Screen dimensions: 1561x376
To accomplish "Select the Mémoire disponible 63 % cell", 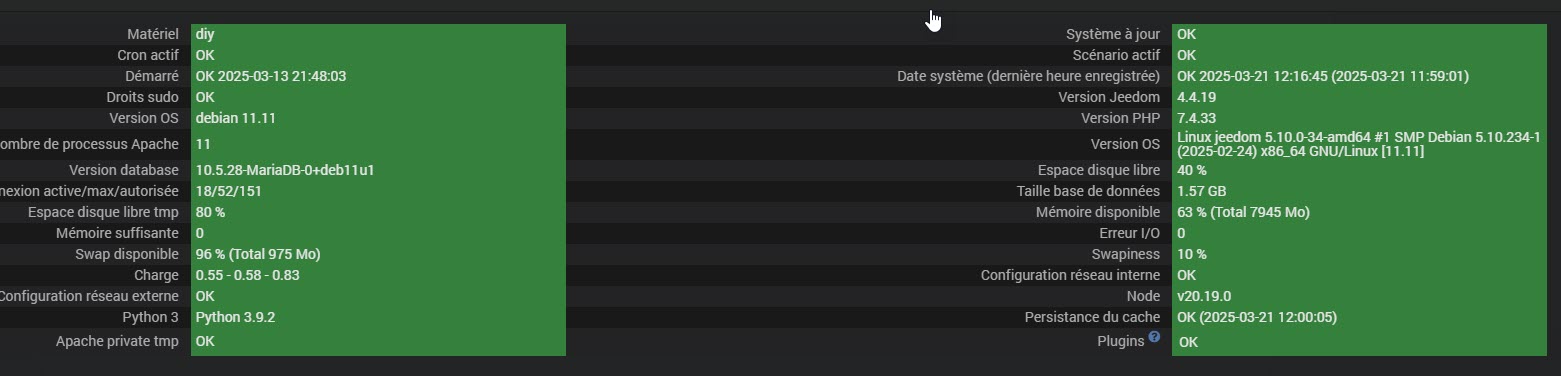I will coord(1360,212).
